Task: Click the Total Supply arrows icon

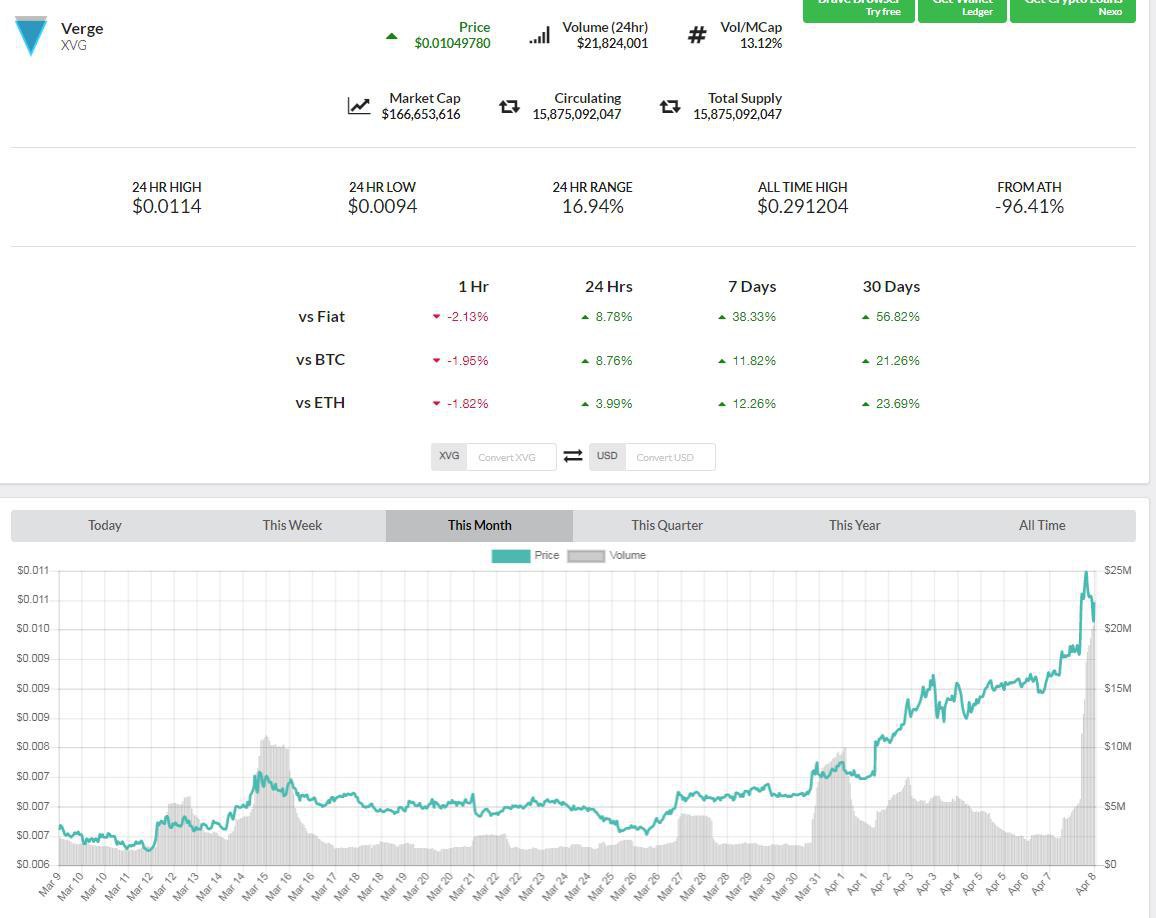Action: (x=670, y=106)
